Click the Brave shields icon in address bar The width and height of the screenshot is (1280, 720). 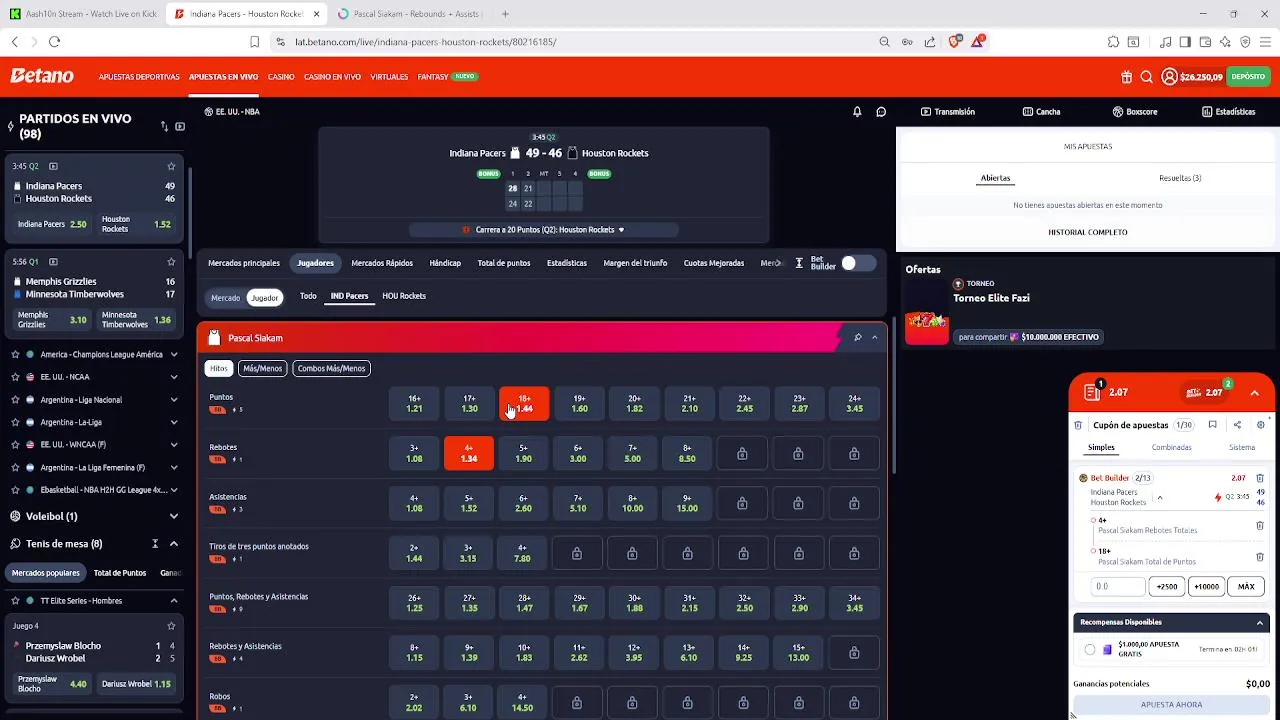point(954,42)
